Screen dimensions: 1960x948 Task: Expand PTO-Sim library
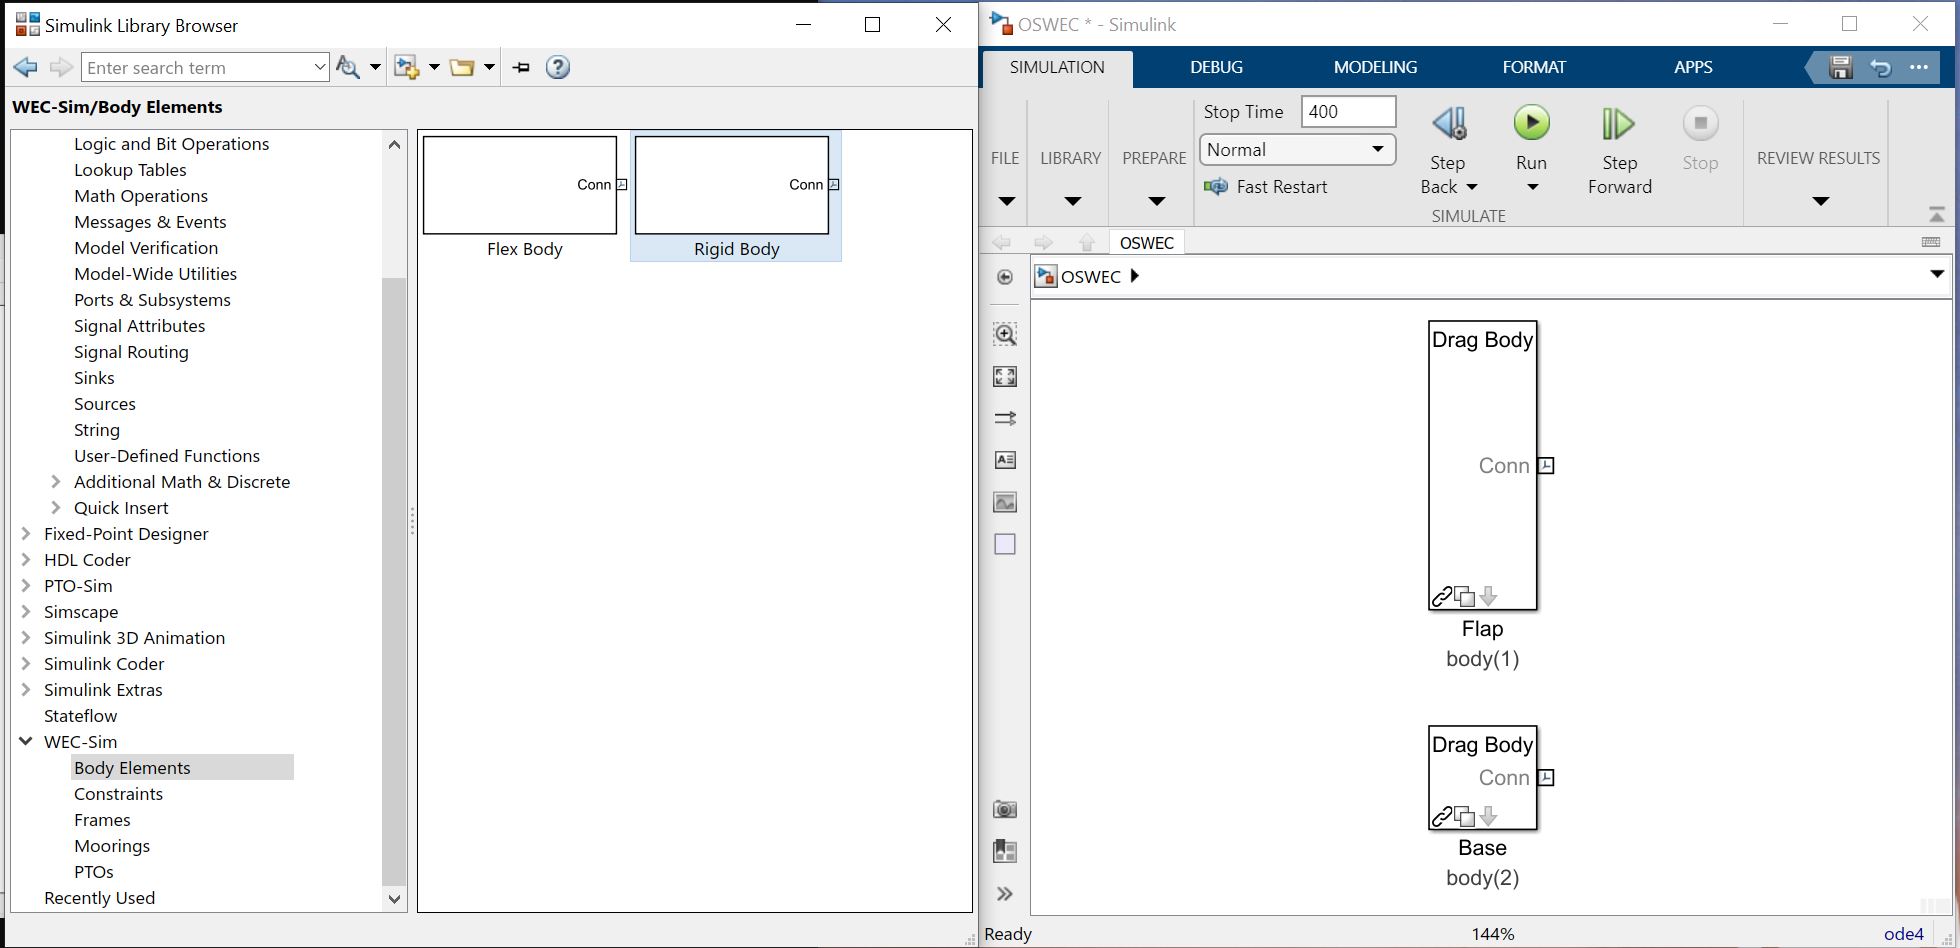(26, 586)
